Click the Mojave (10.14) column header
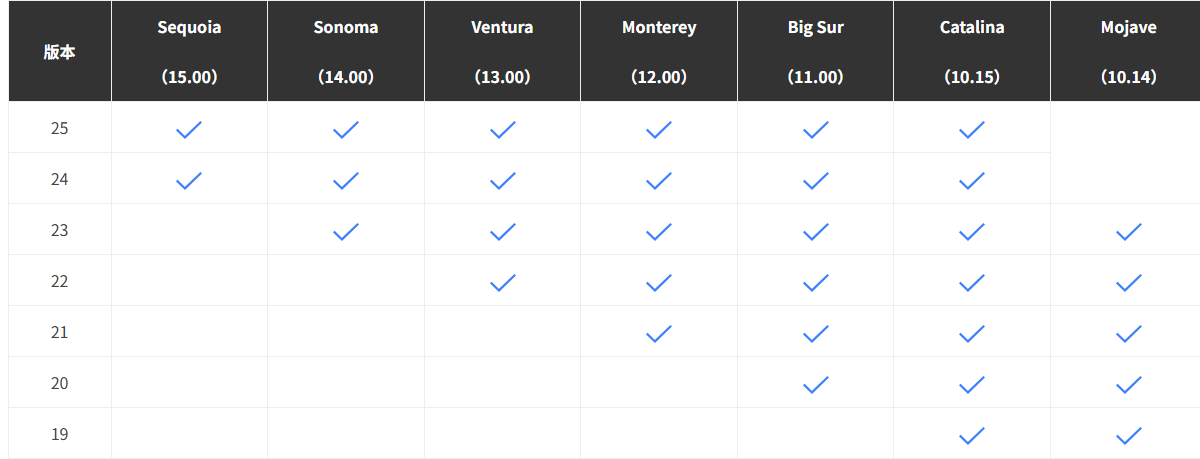 tap(1128, 52)
